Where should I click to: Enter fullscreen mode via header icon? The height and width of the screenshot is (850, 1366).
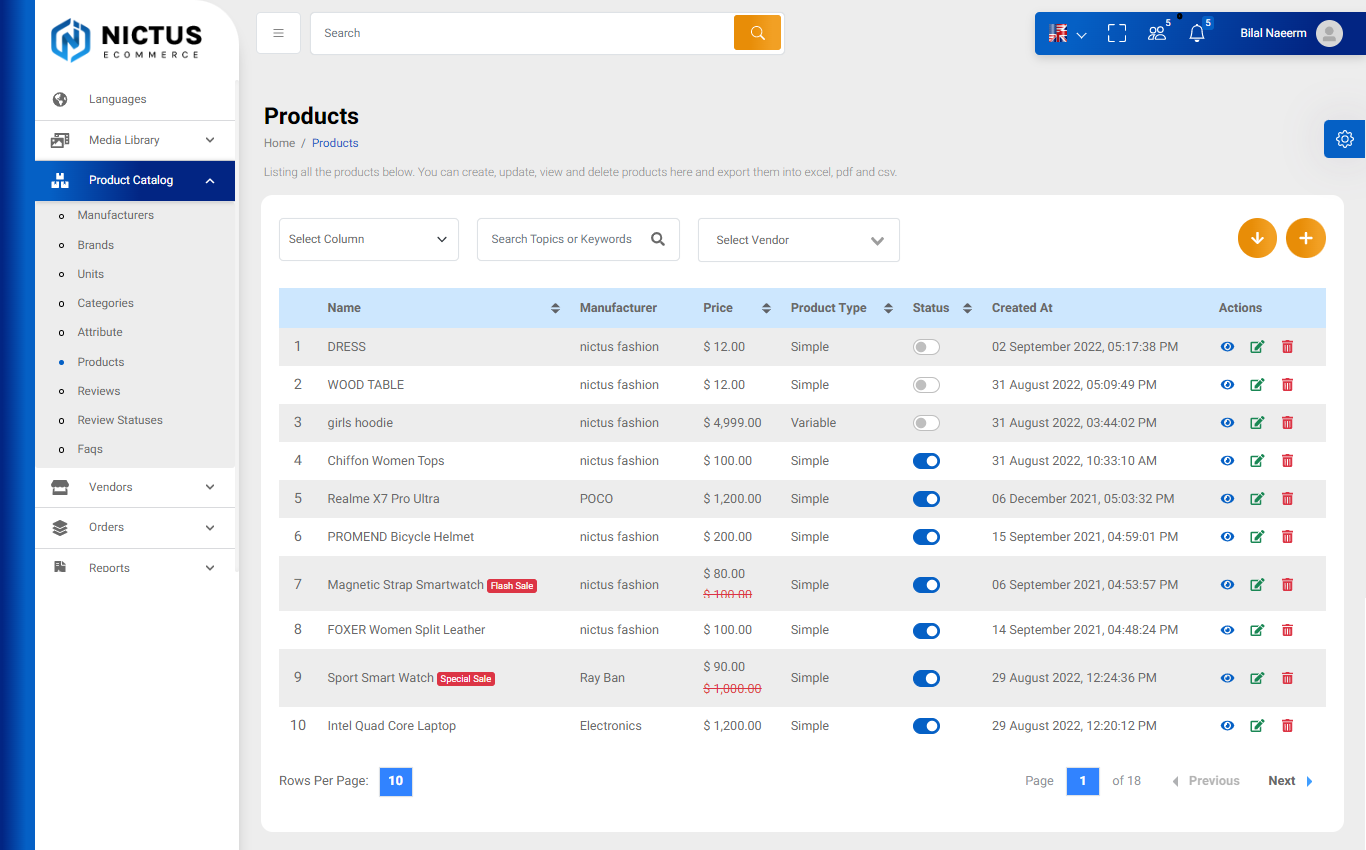[1117, 33]
